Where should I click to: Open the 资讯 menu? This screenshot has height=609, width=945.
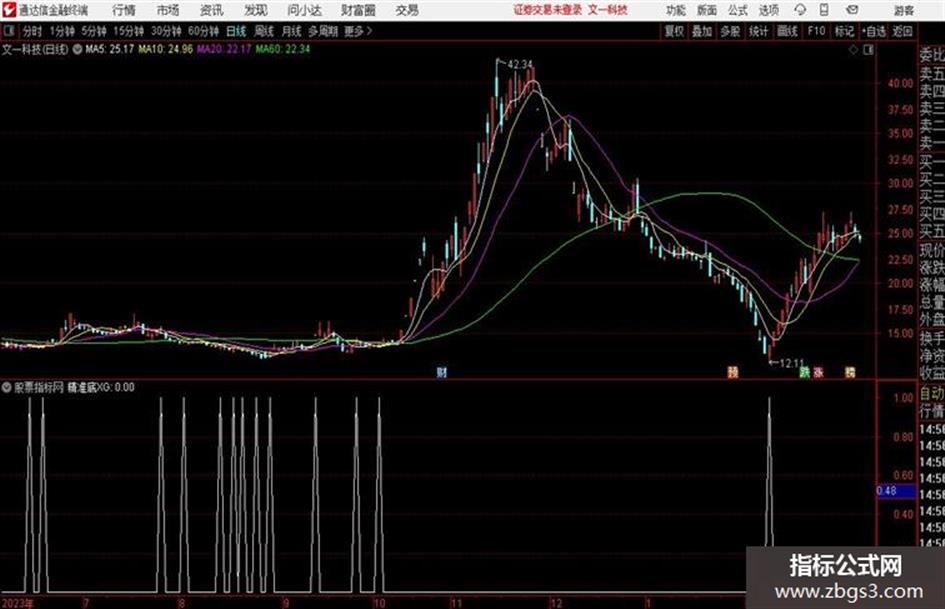pos(211,10)
